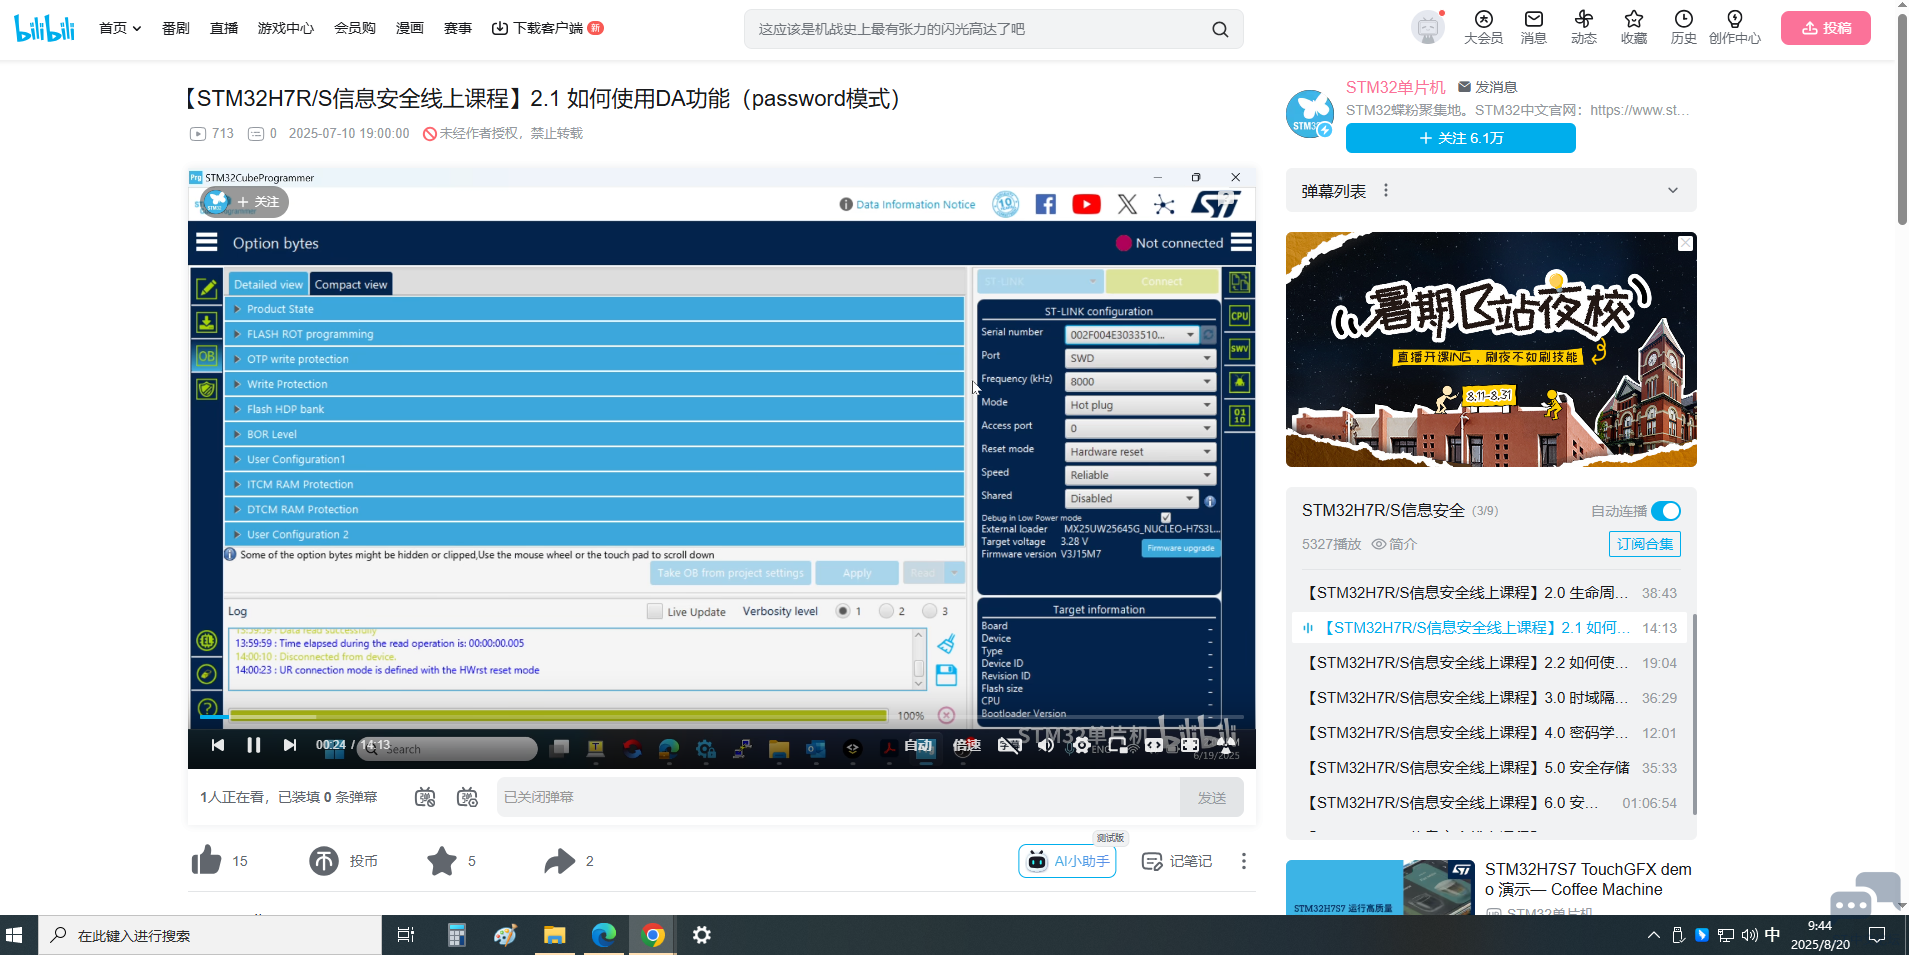Viewport: 1909px width, 955px height.
Task: Favorite the video with star icon
Action: coord(442,860)
